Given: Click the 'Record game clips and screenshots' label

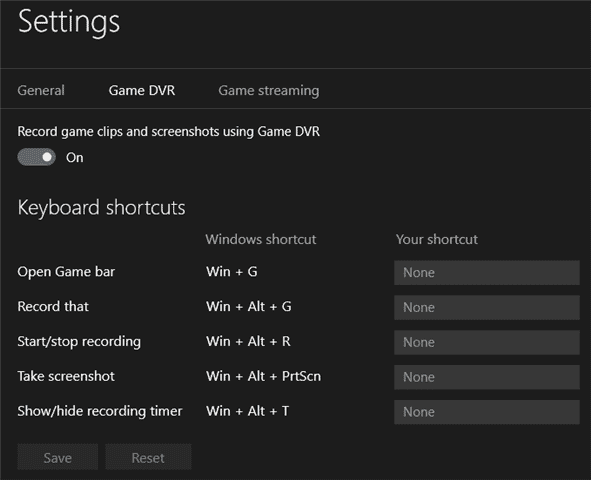Looking at the screenshot, I should [x=168, y=132].
